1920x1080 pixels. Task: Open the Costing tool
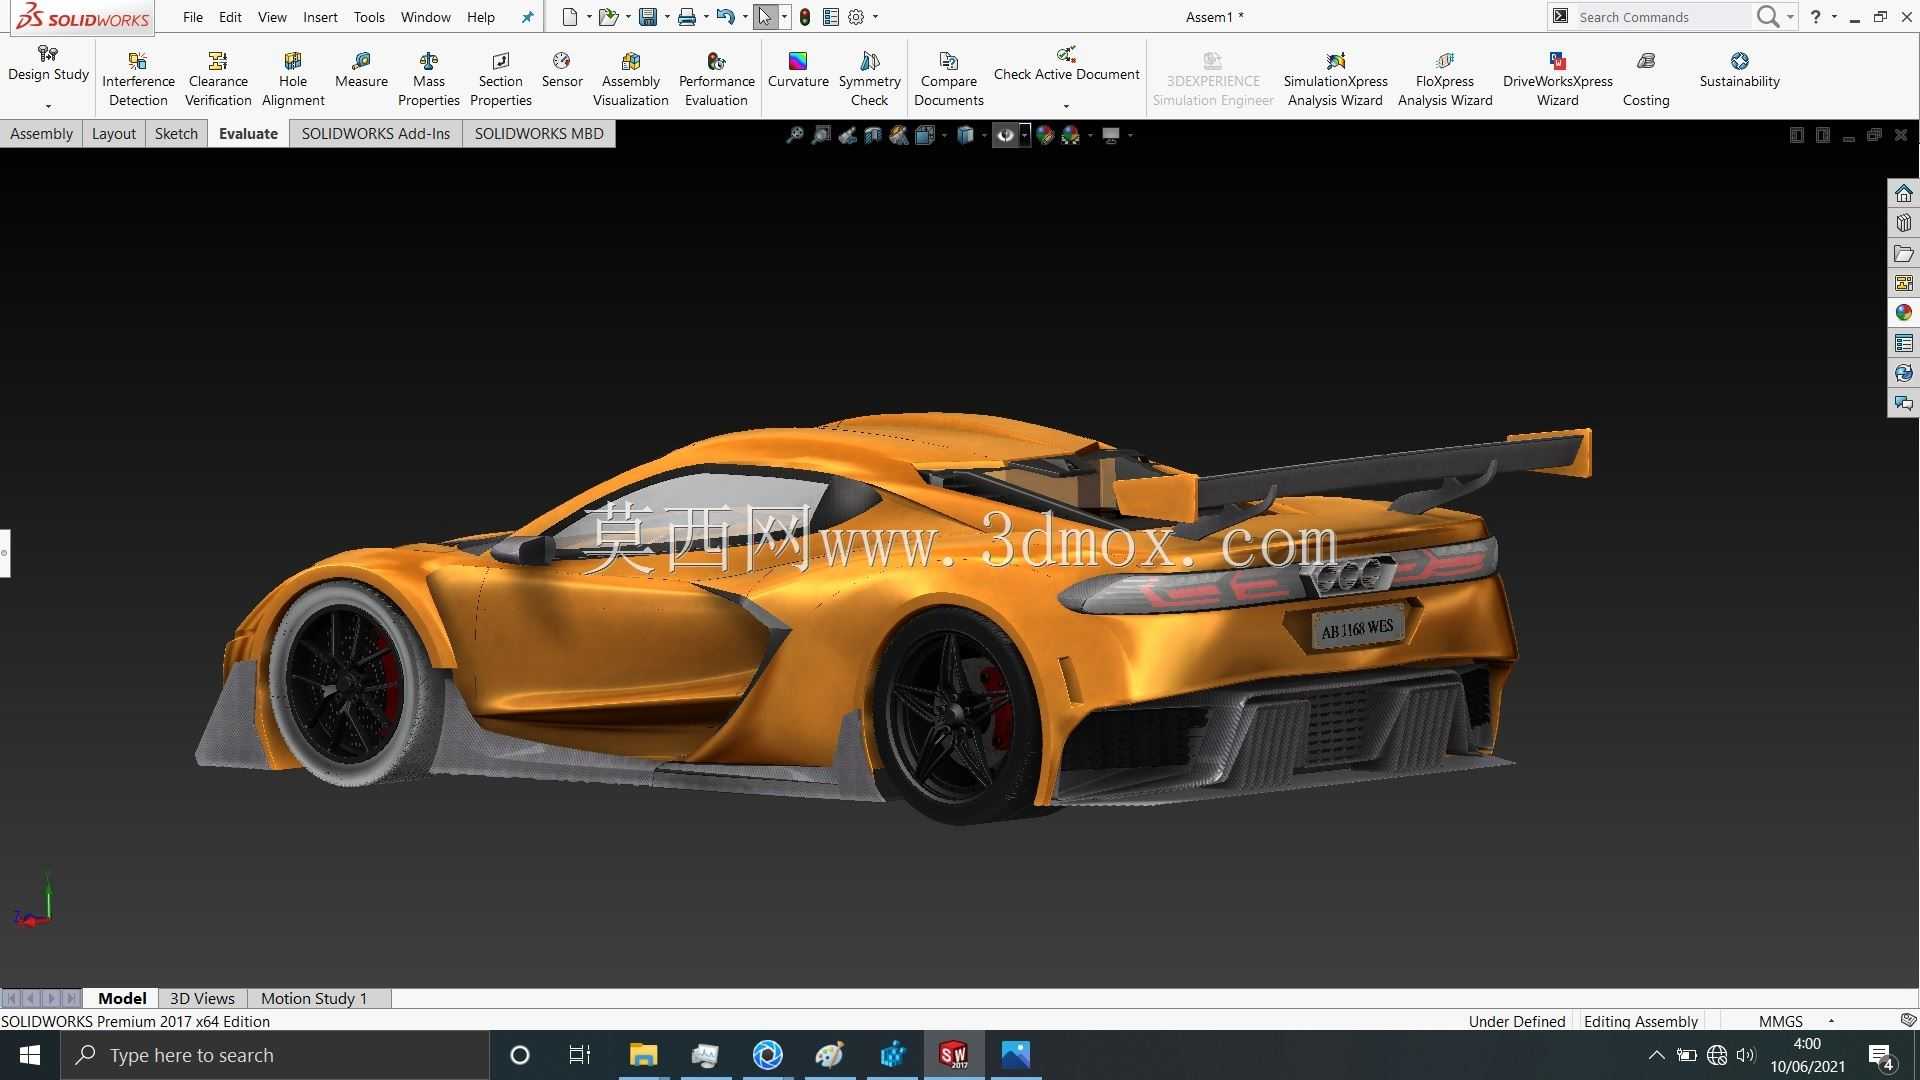pos(1646,80)
